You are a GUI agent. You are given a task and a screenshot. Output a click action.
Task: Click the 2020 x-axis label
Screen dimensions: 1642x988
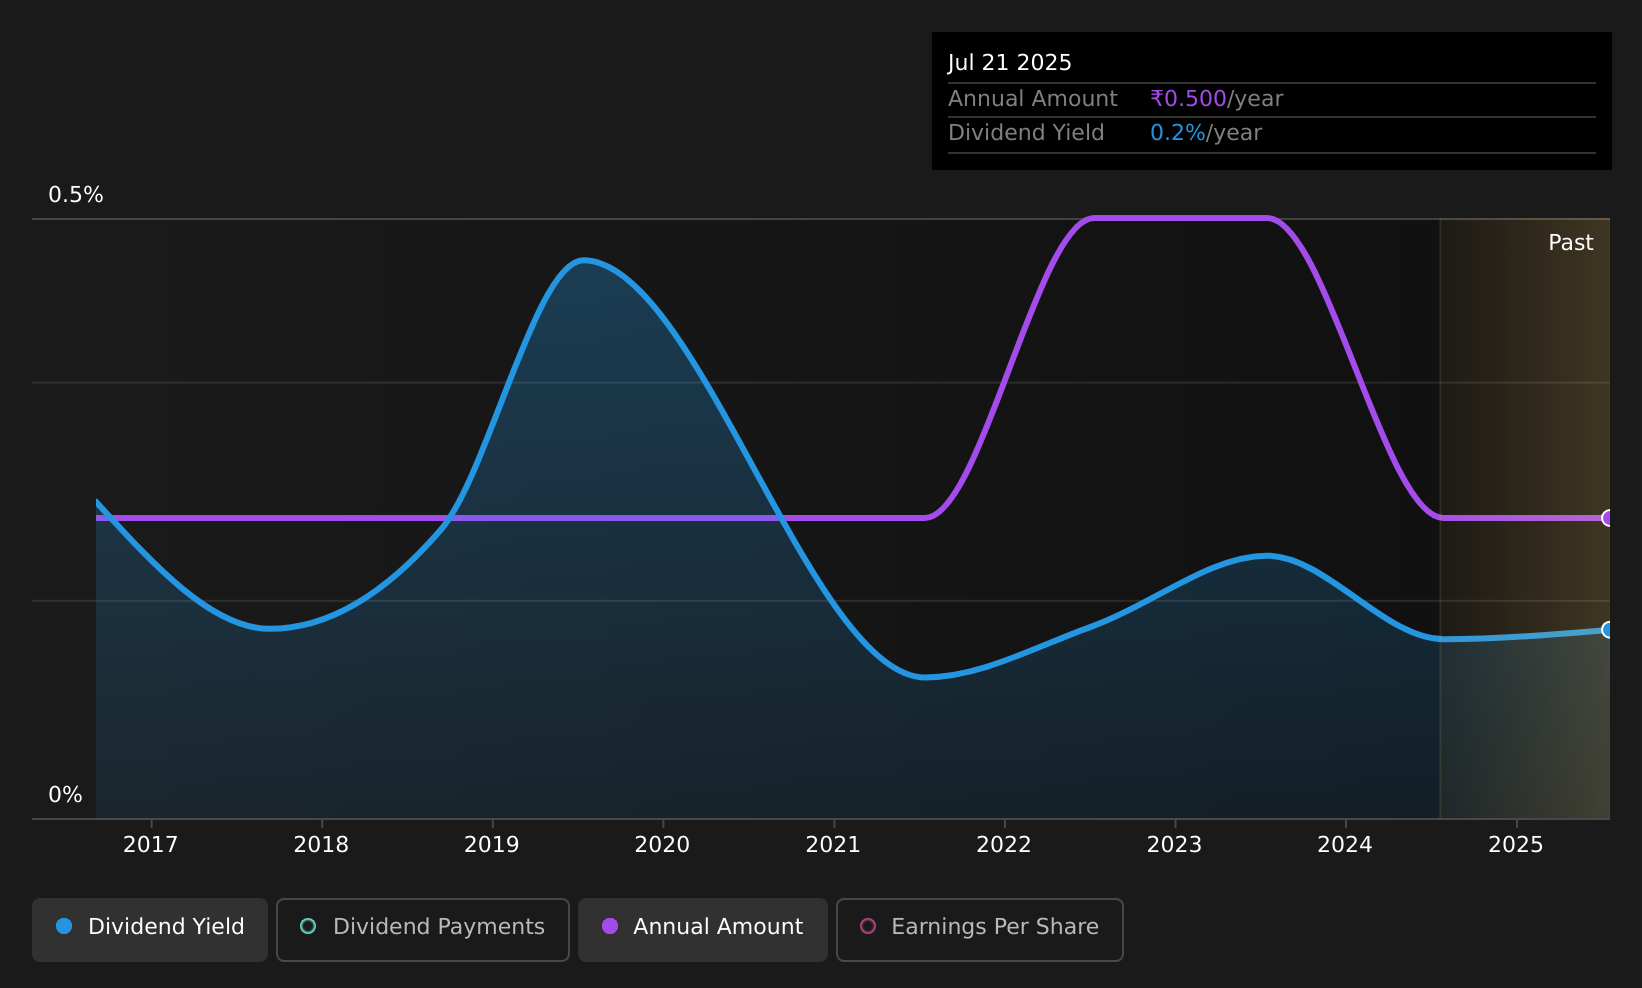662,845
